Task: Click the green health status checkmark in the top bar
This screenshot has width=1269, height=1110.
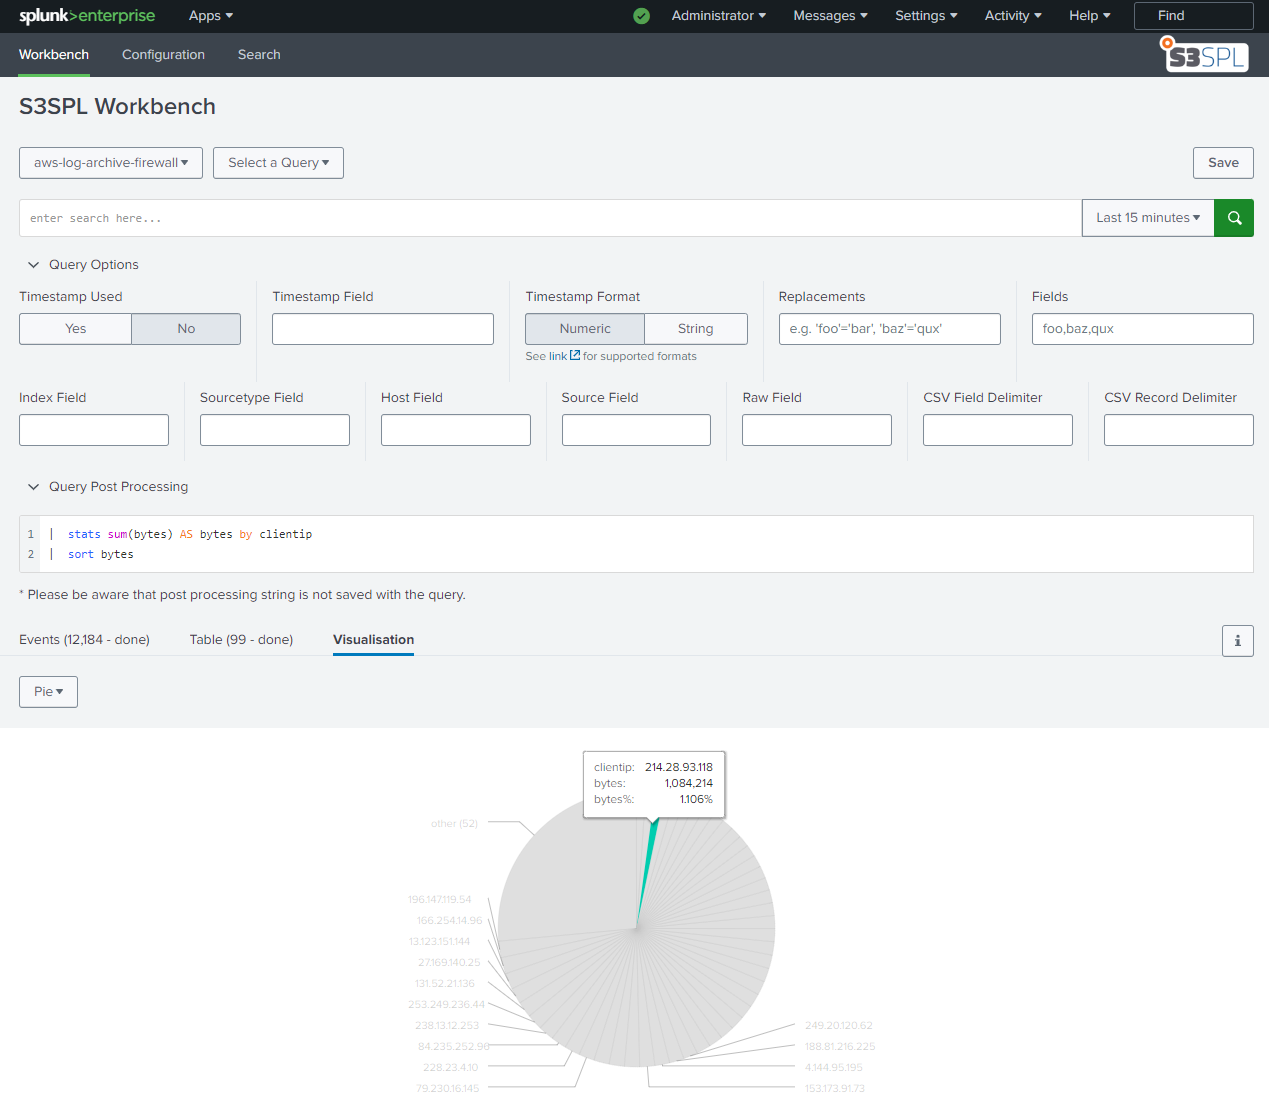Action: point(641,16)
